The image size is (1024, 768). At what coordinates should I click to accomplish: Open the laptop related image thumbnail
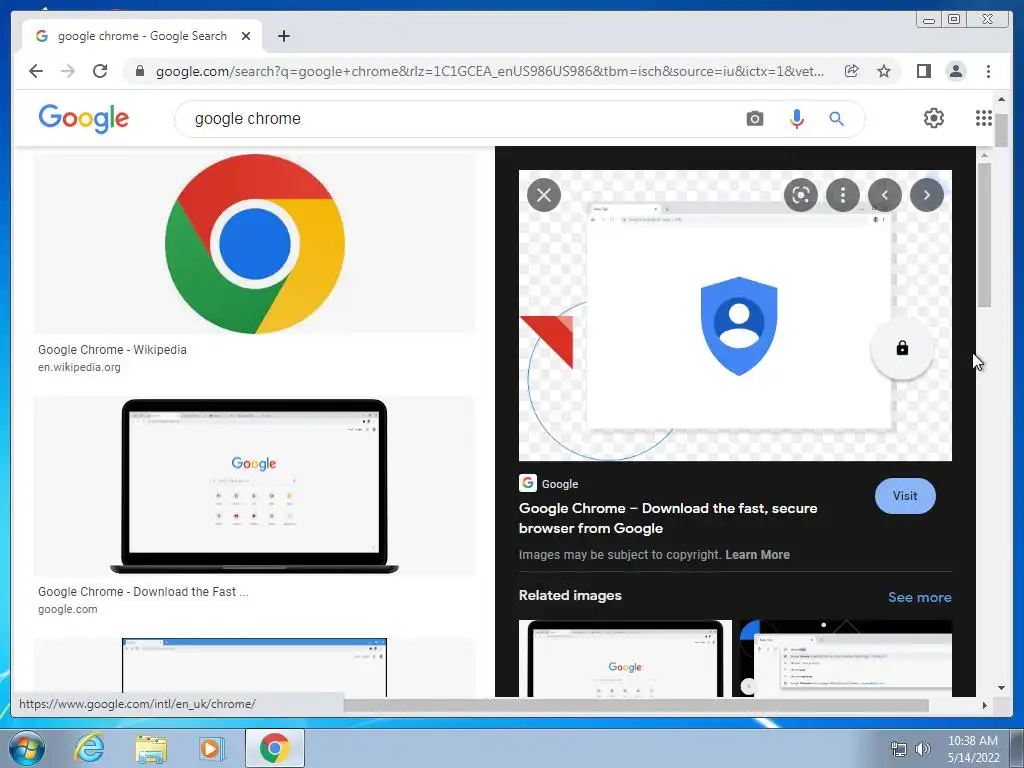[x=625, y=658]
